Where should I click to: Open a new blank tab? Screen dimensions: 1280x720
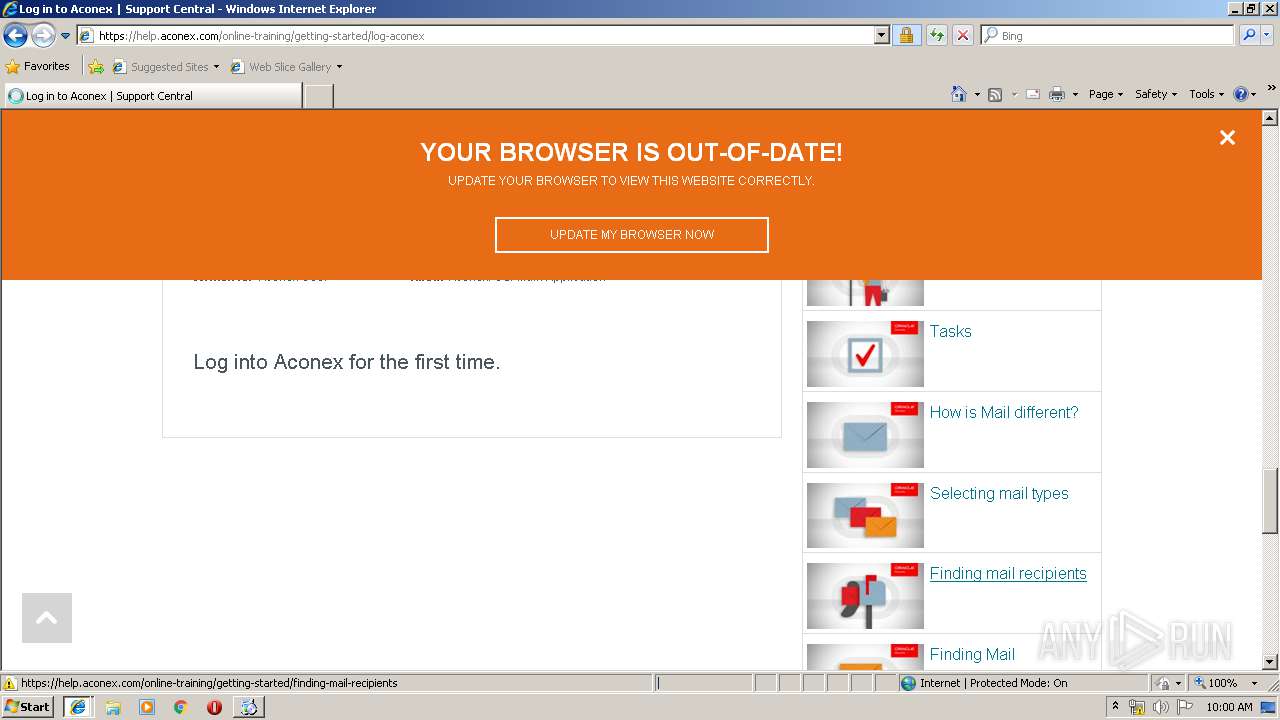pyautogui.click(x=318, y=96)
